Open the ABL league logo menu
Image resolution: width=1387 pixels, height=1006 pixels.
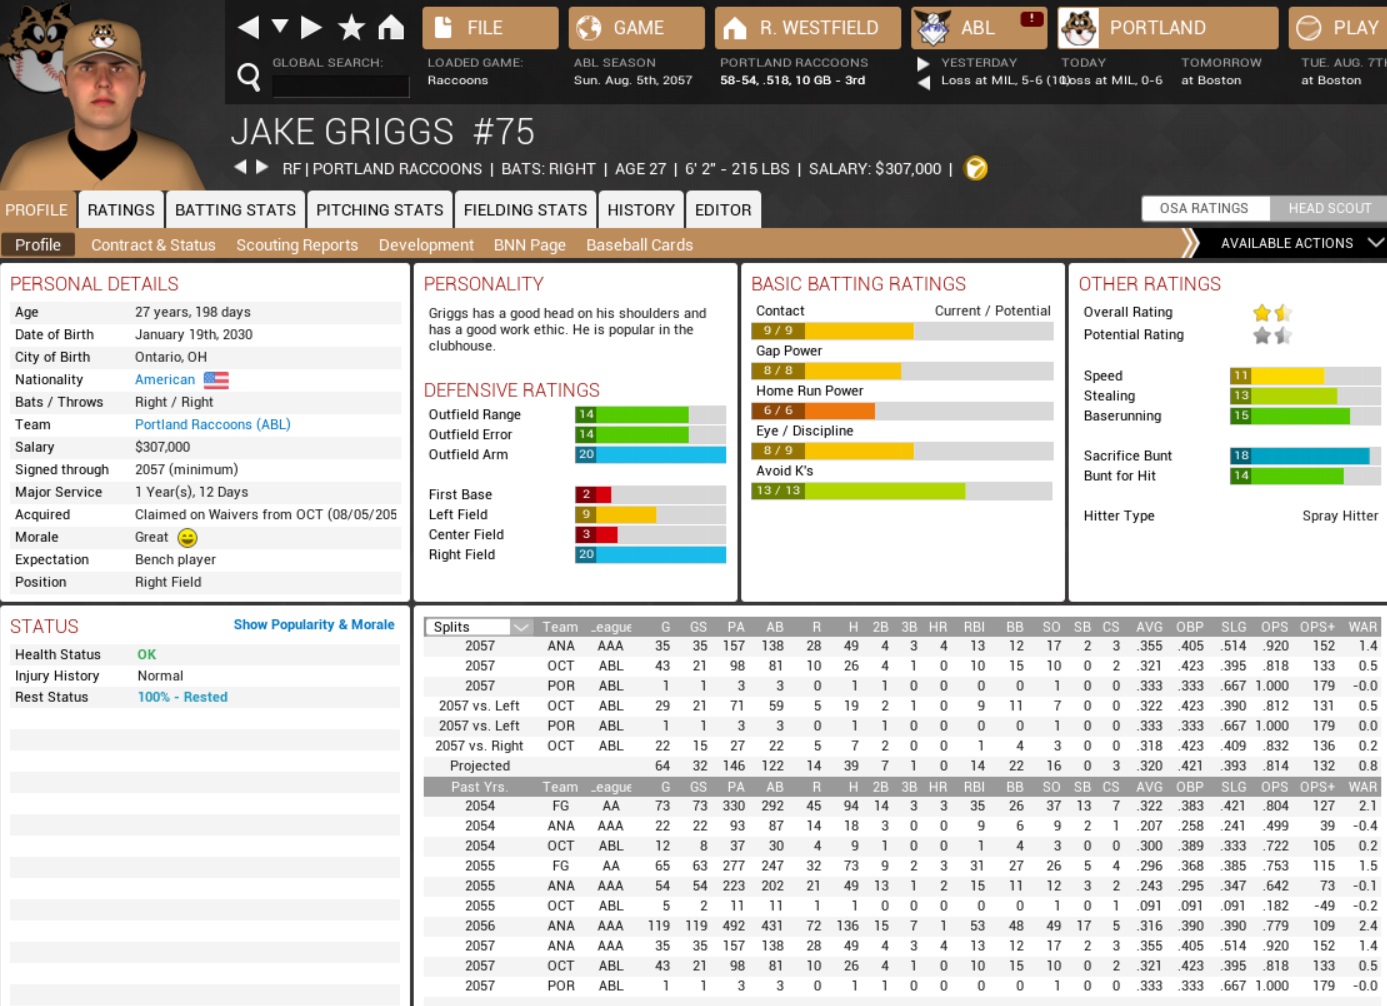point(933,28)
